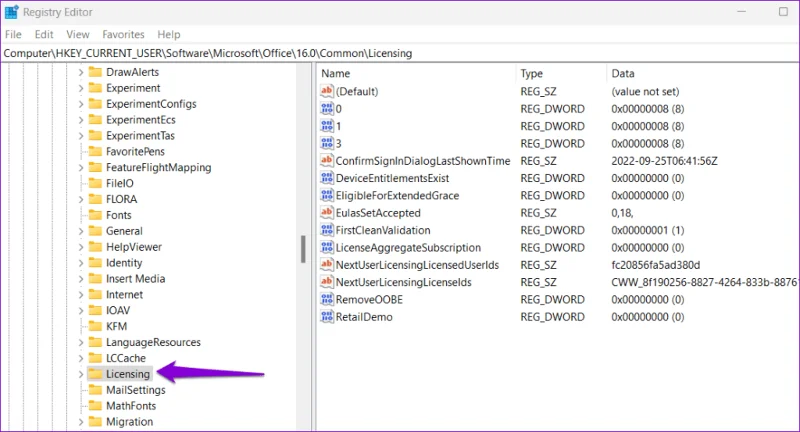800x432 pixels.
Task: Click the FirstCleanValidation DWORD icon
Action: point(327,230)
